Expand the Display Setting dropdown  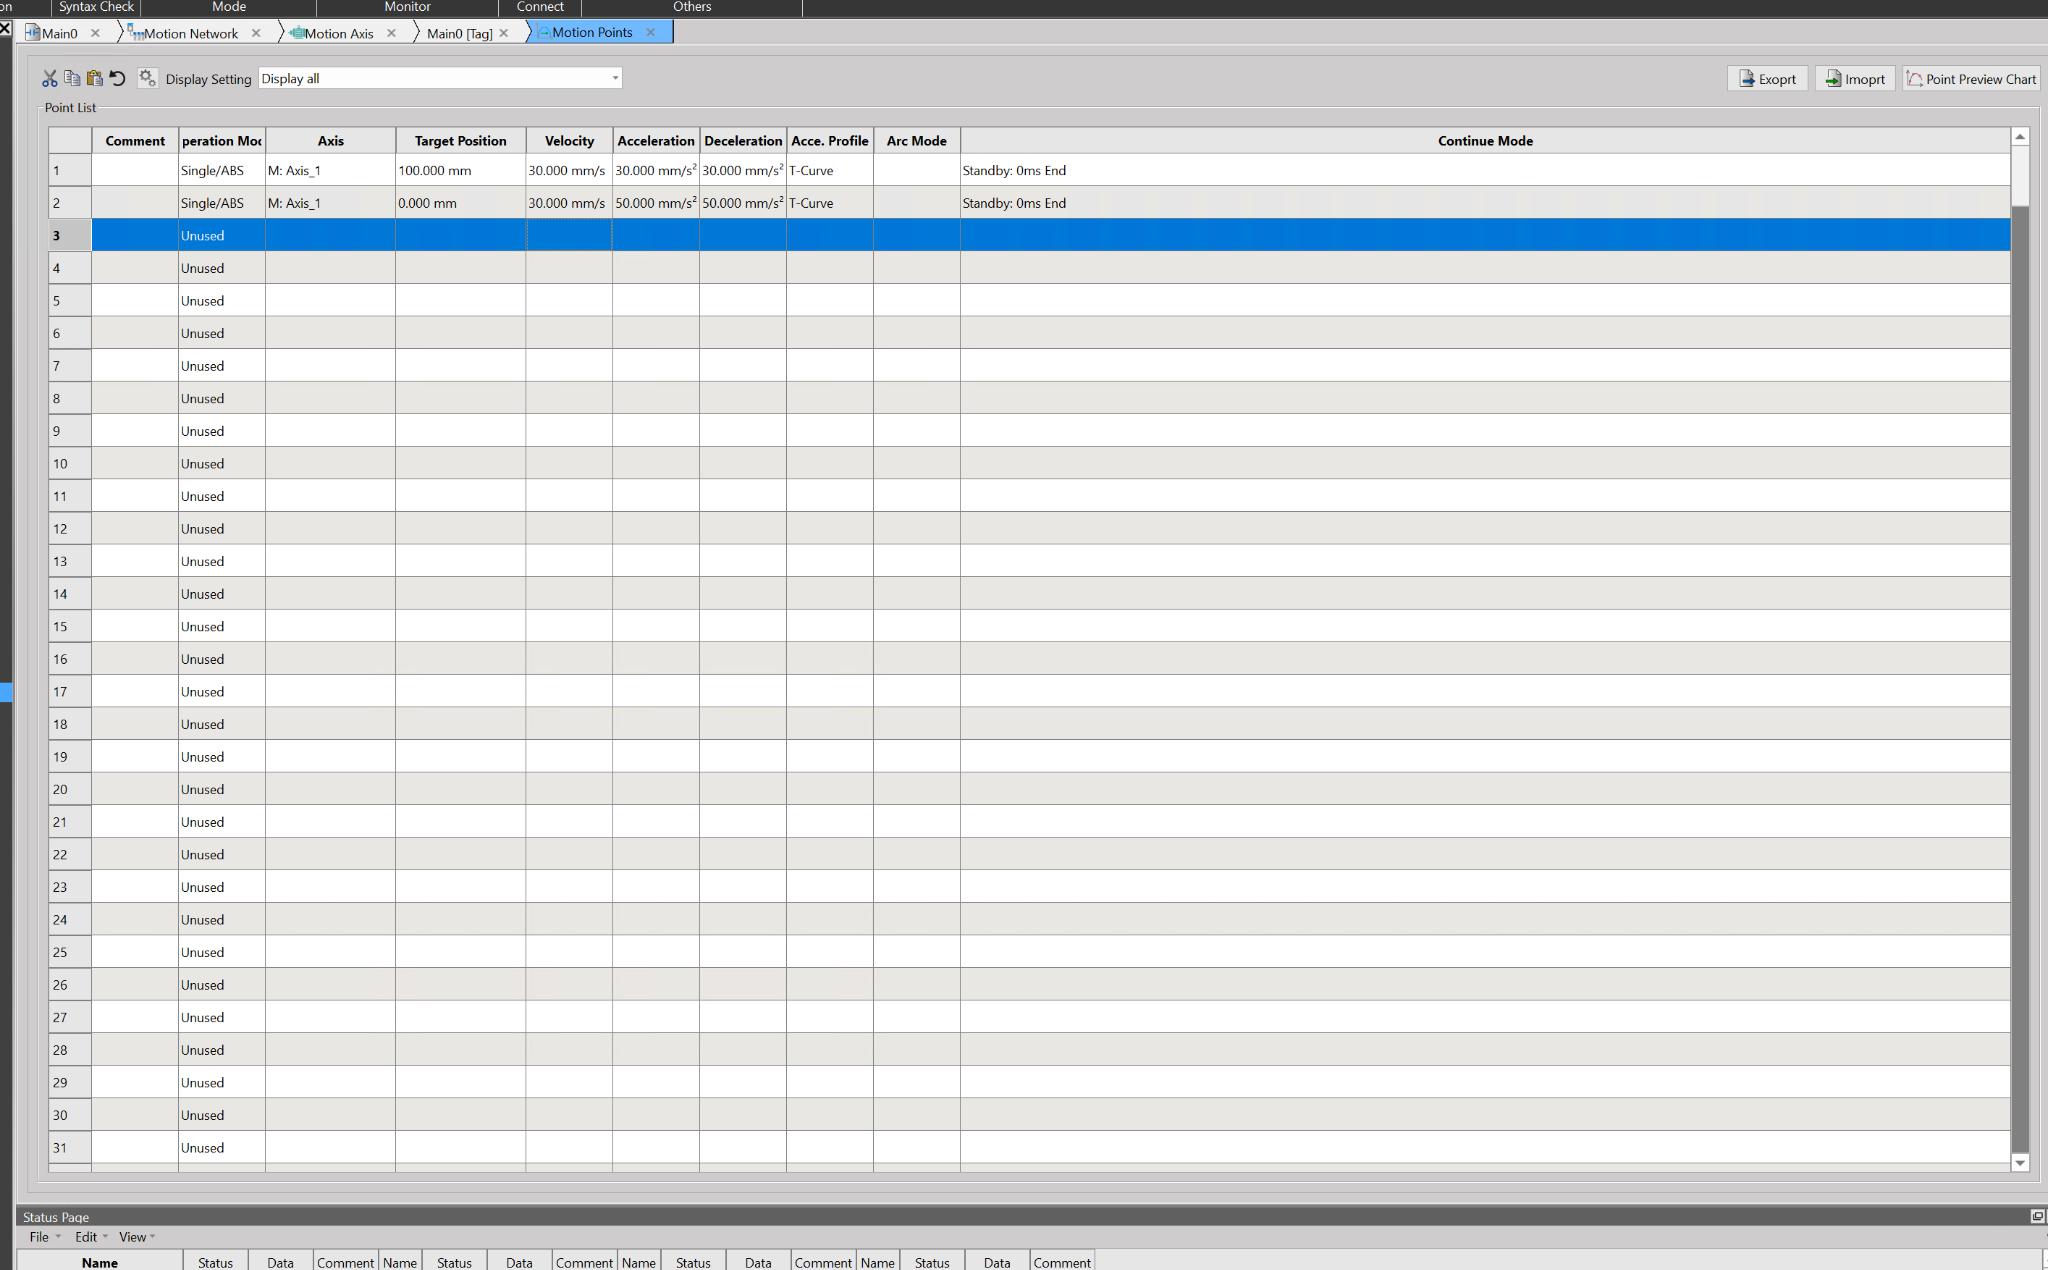point(615,78)
